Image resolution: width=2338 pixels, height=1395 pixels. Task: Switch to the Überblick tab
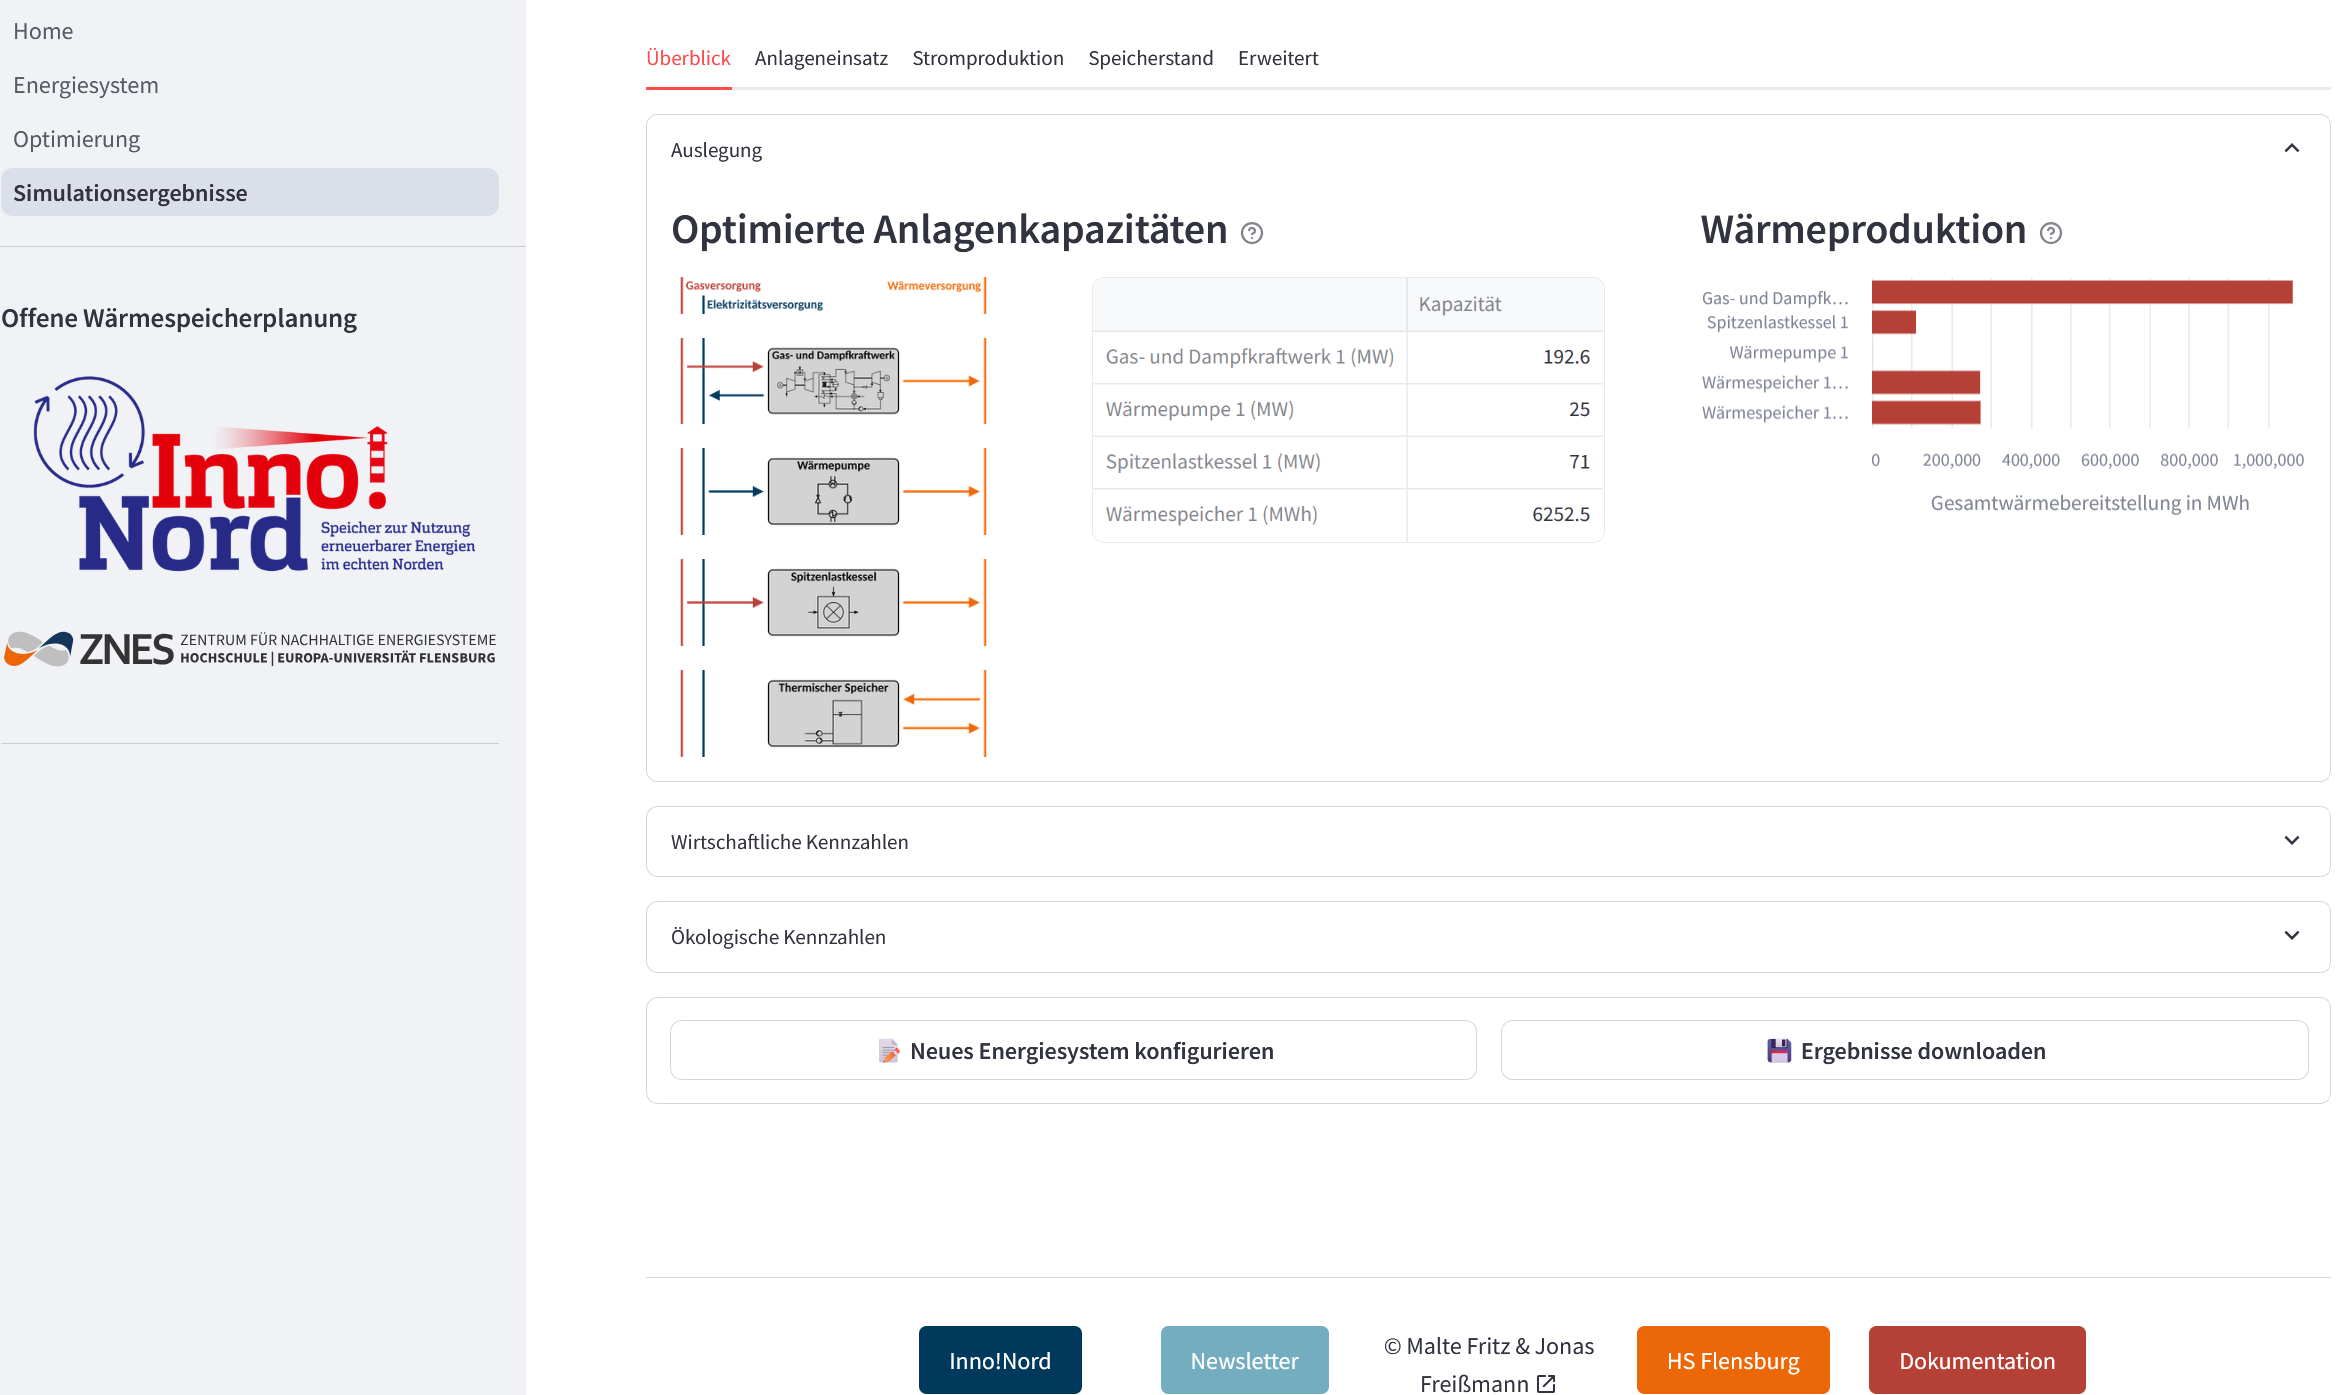point(688,58)
